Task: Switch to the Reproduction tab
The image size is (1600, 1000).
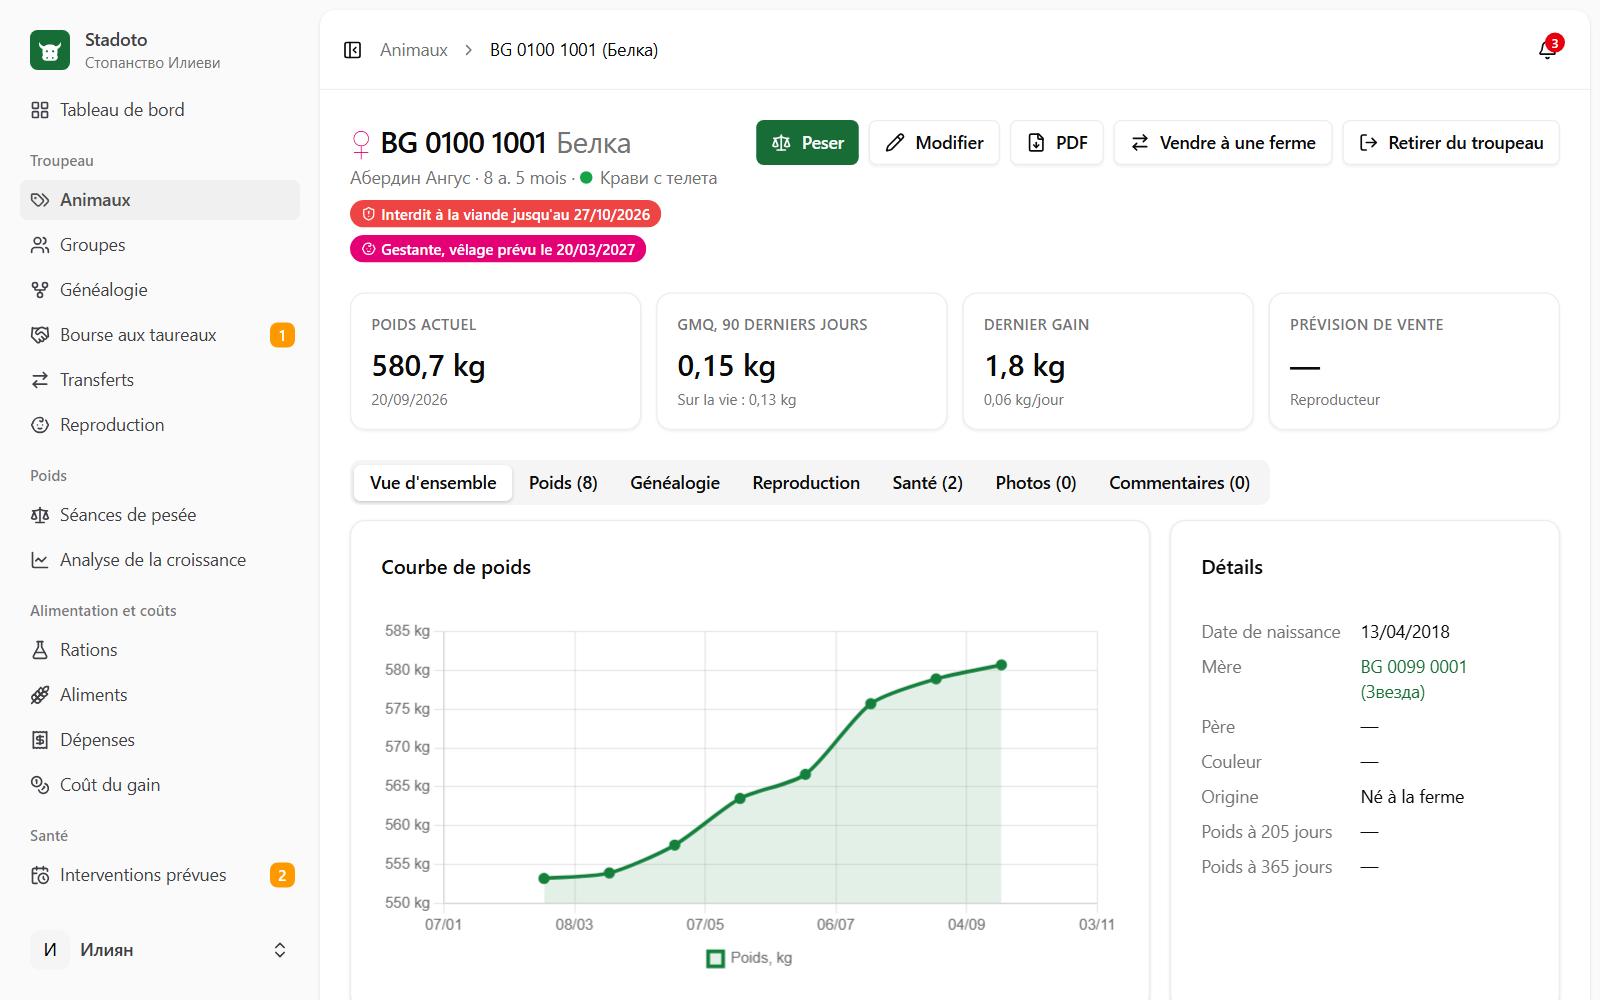Action: pyautogui.click(x=806, y=483)
